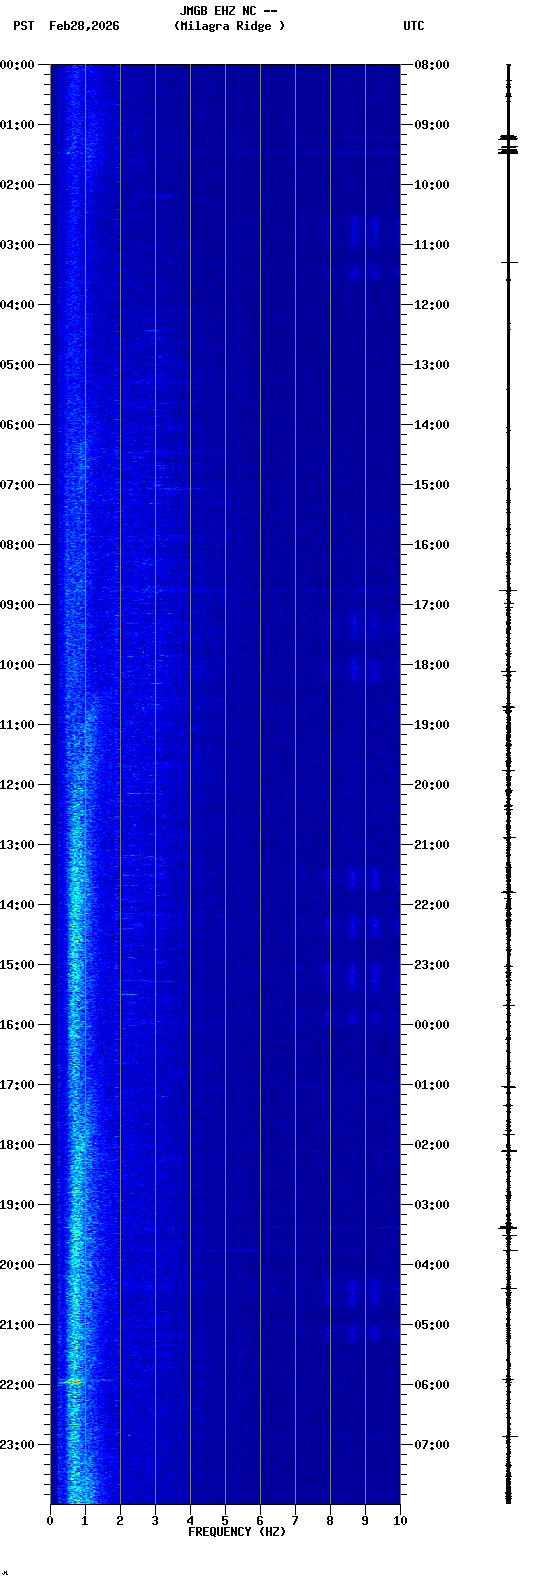Viewport: 552px width, 1584px height.
Task: Click frequency axis tick '0'
Action: (50, 1521)
